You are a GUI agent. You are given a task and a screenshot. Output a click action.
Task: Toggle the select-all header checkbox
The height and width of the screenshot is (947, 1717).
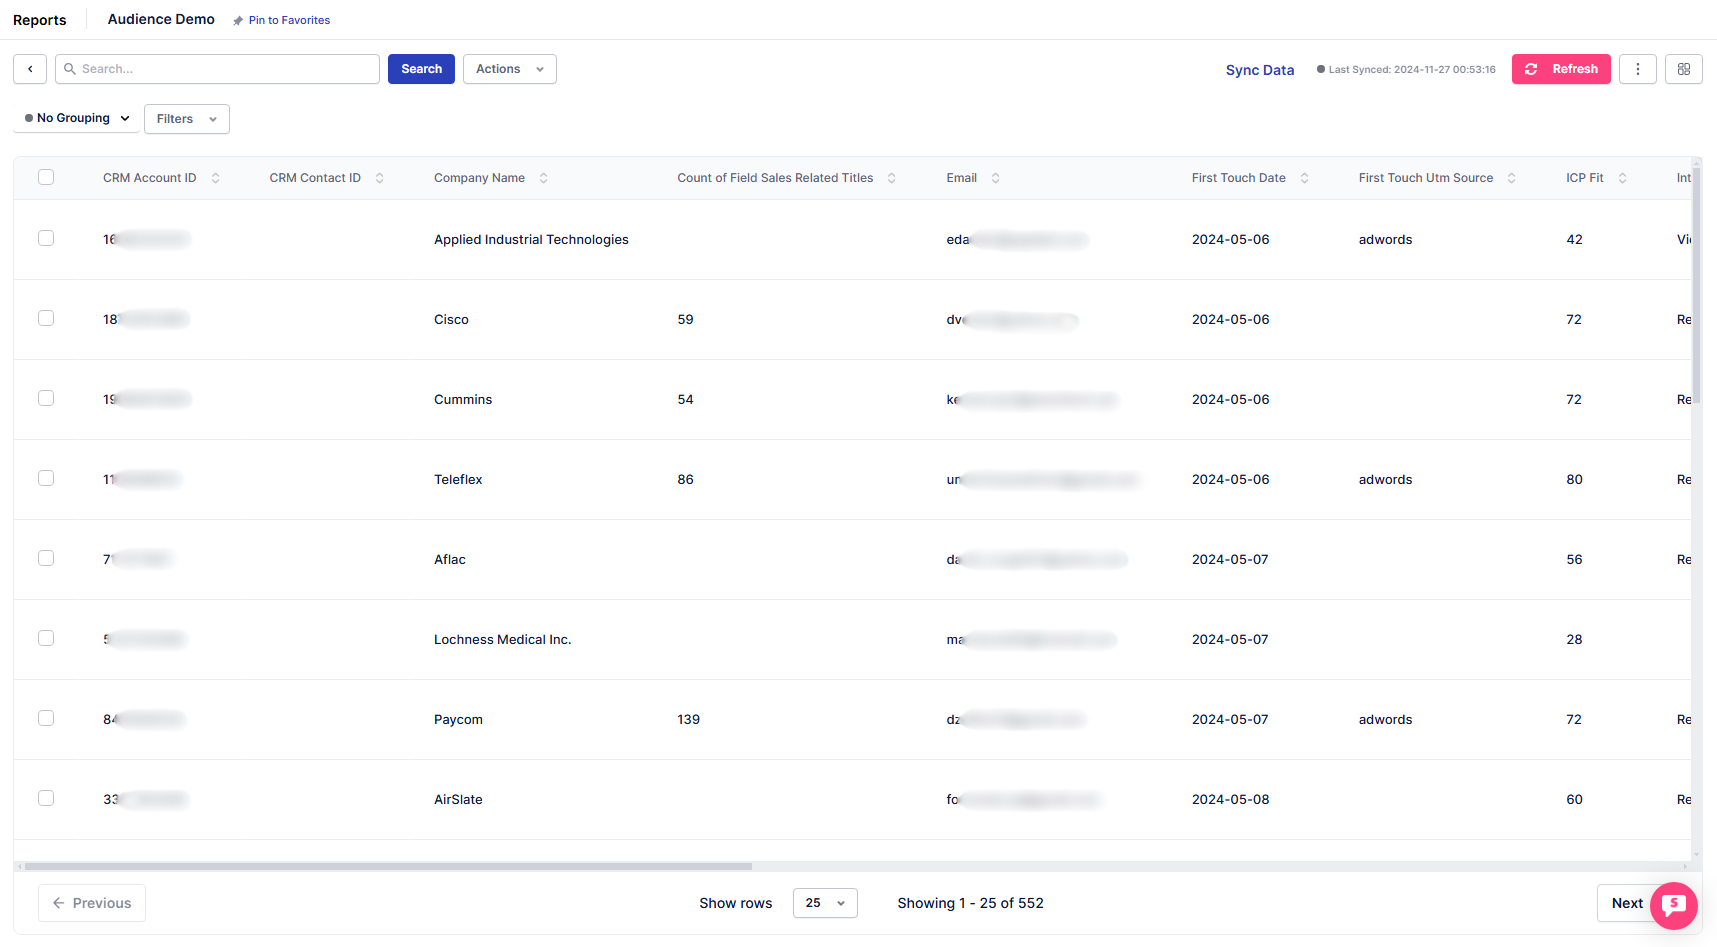(46, 177)
